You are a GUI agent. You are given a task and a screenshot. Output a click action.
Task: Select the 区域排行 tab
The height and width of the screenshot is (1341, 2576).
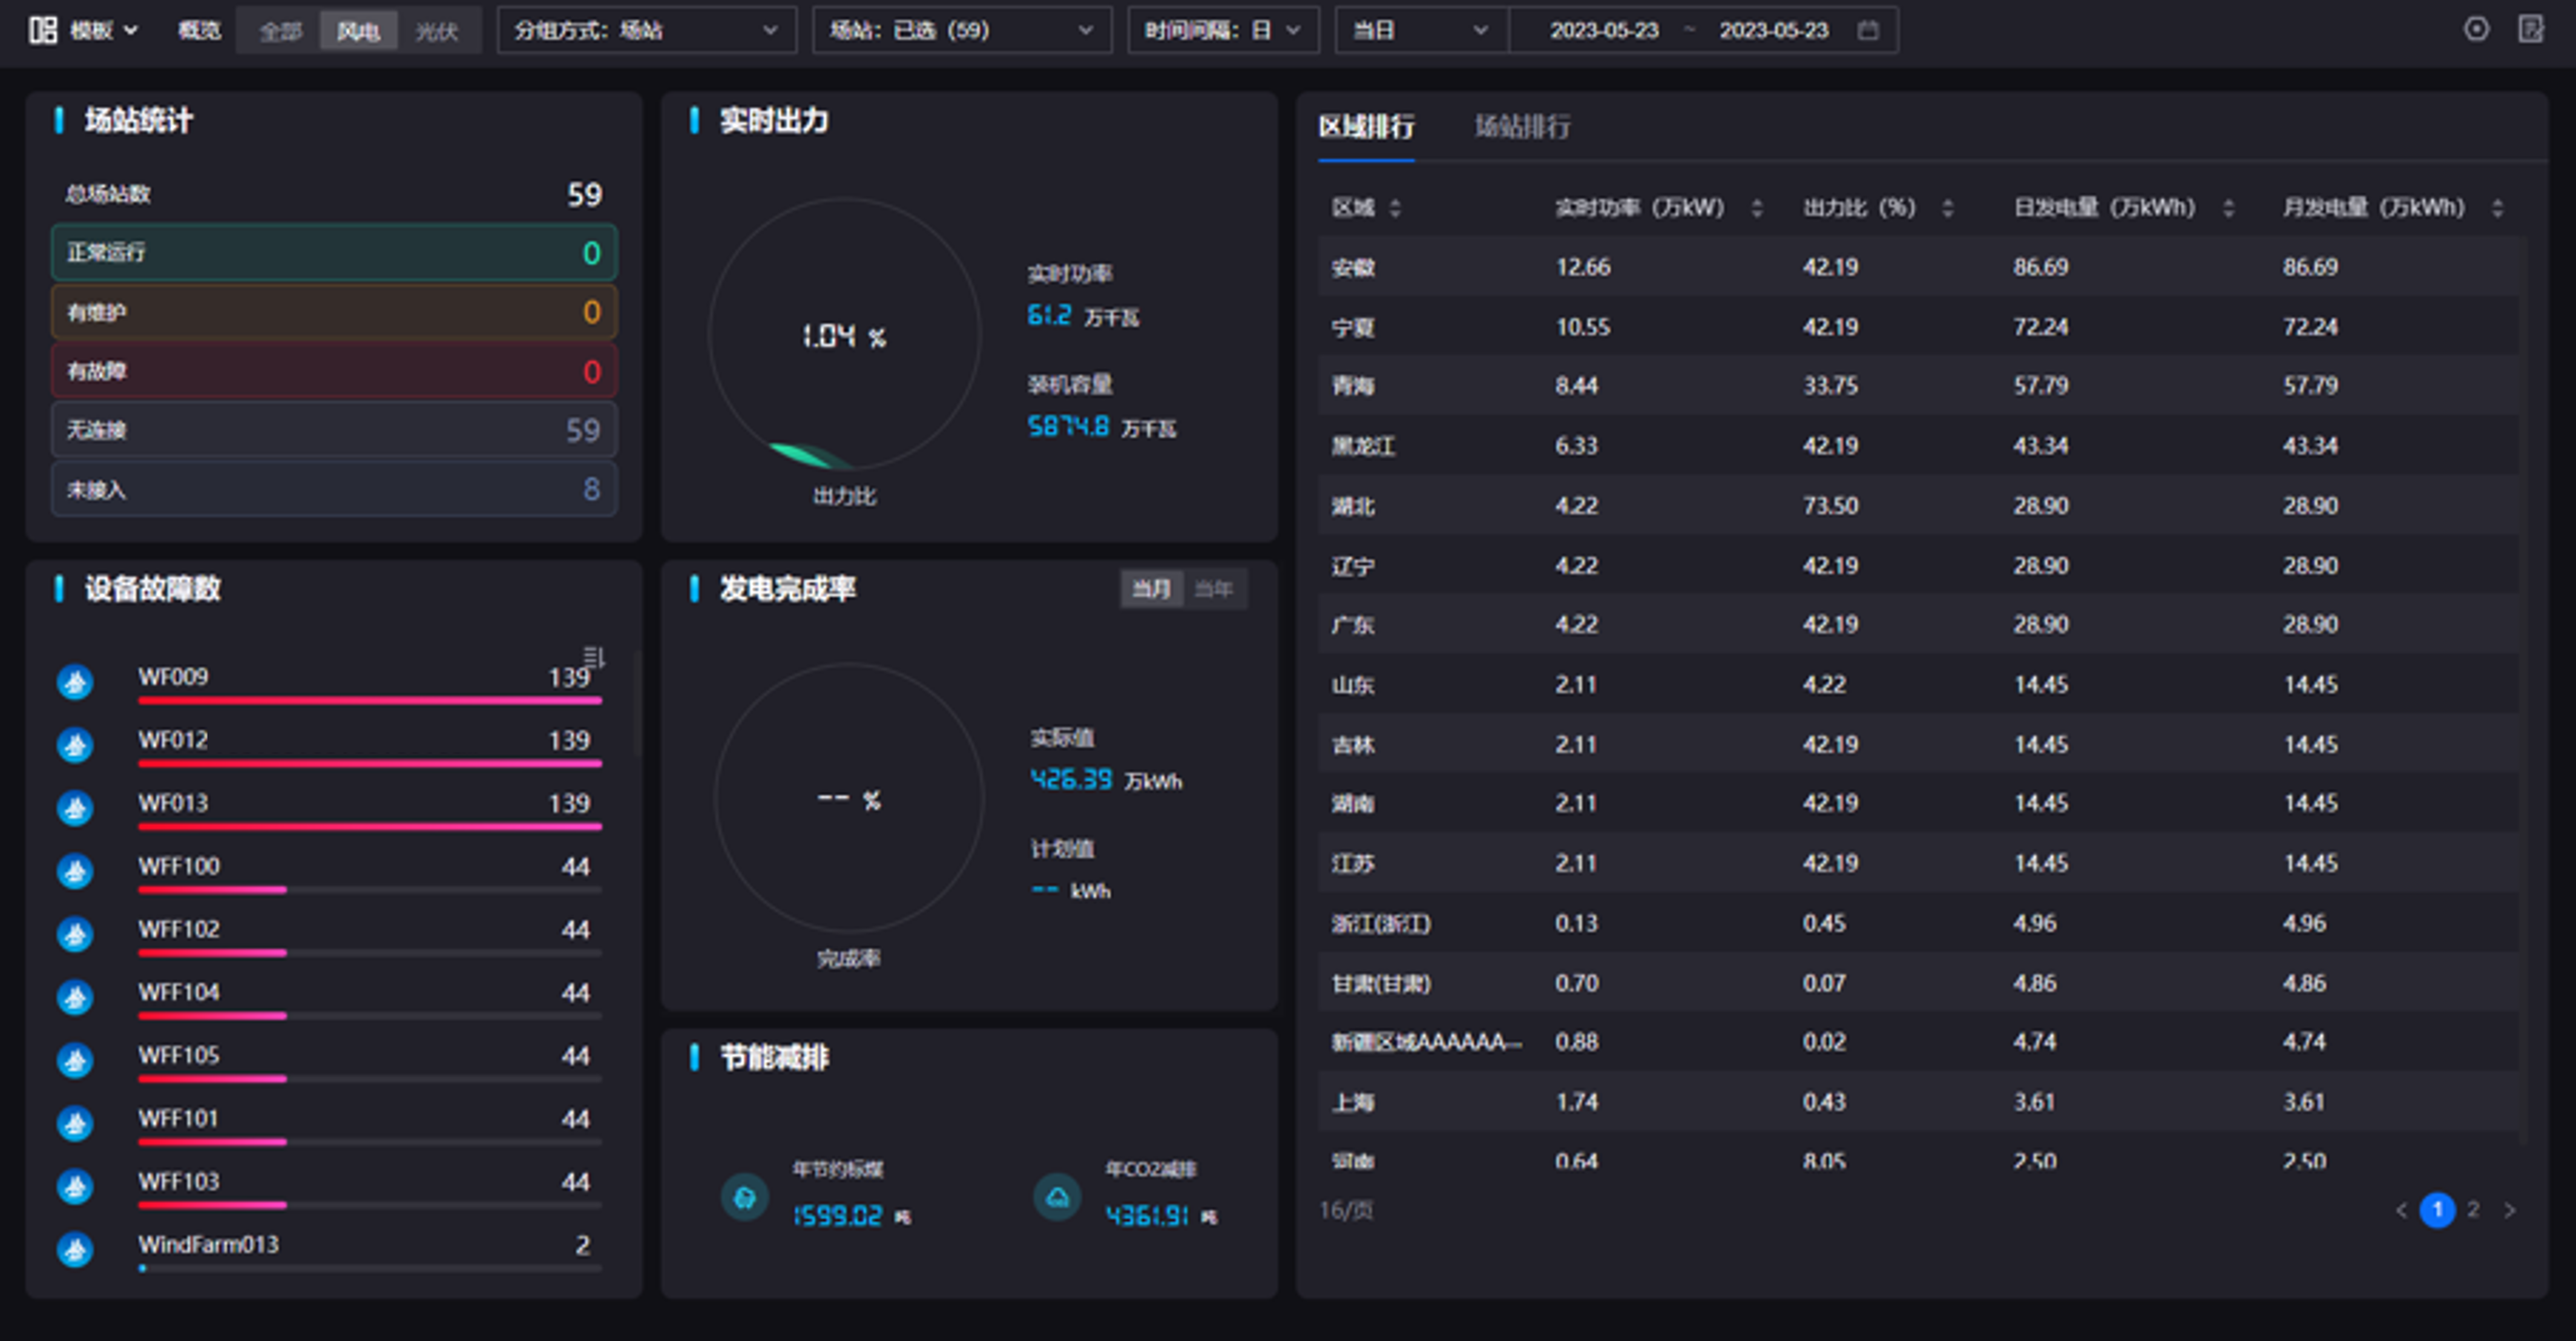pos(1366,127)
